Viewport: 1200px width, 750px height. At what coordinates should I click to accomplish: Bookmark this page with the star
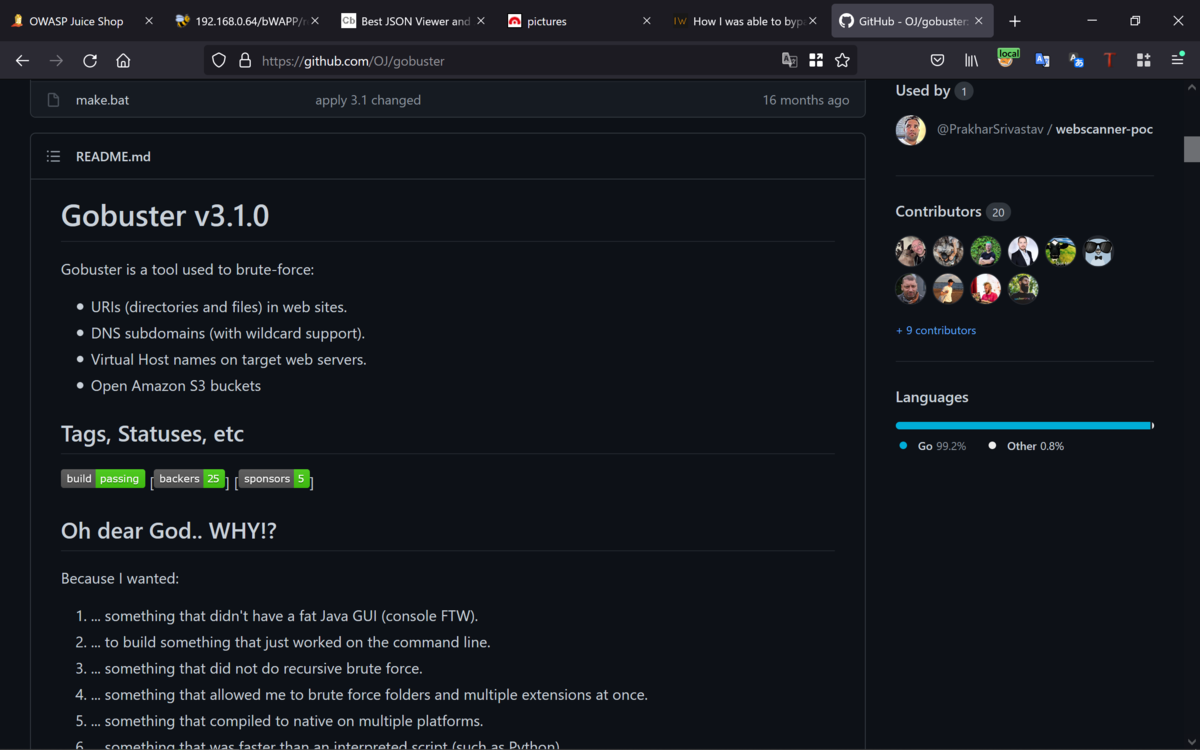(842, 60)
